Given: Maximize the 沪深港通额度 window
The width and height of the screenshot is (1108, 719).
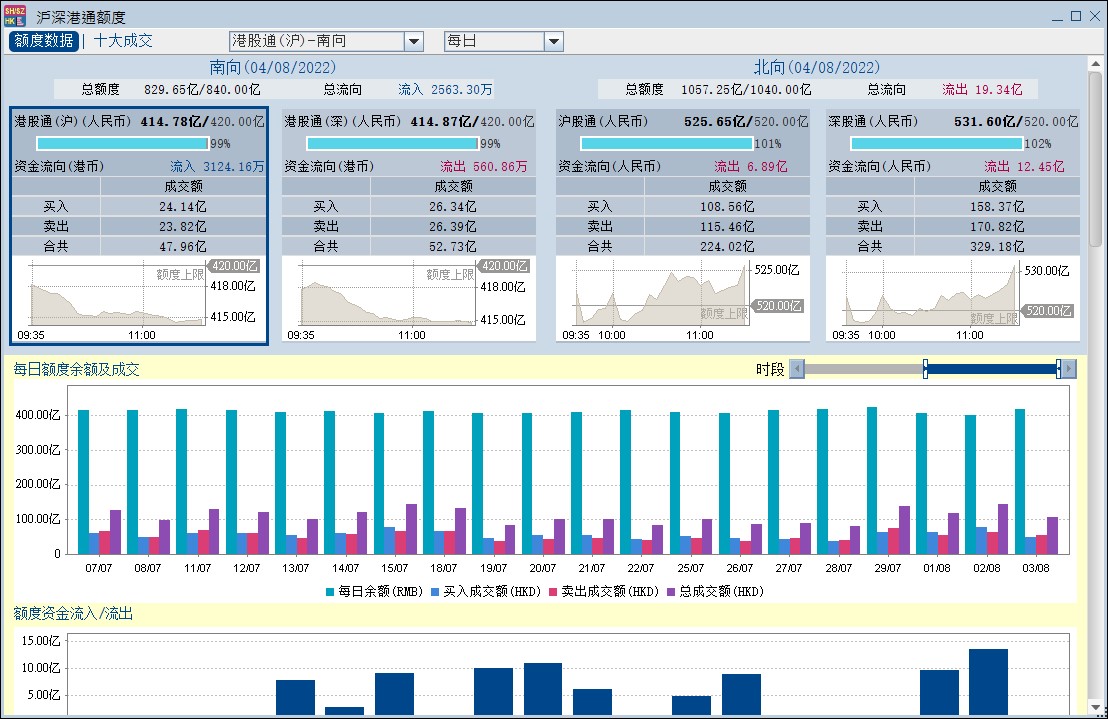Looking at the screenshot, I should click(x=1076, y=16).
